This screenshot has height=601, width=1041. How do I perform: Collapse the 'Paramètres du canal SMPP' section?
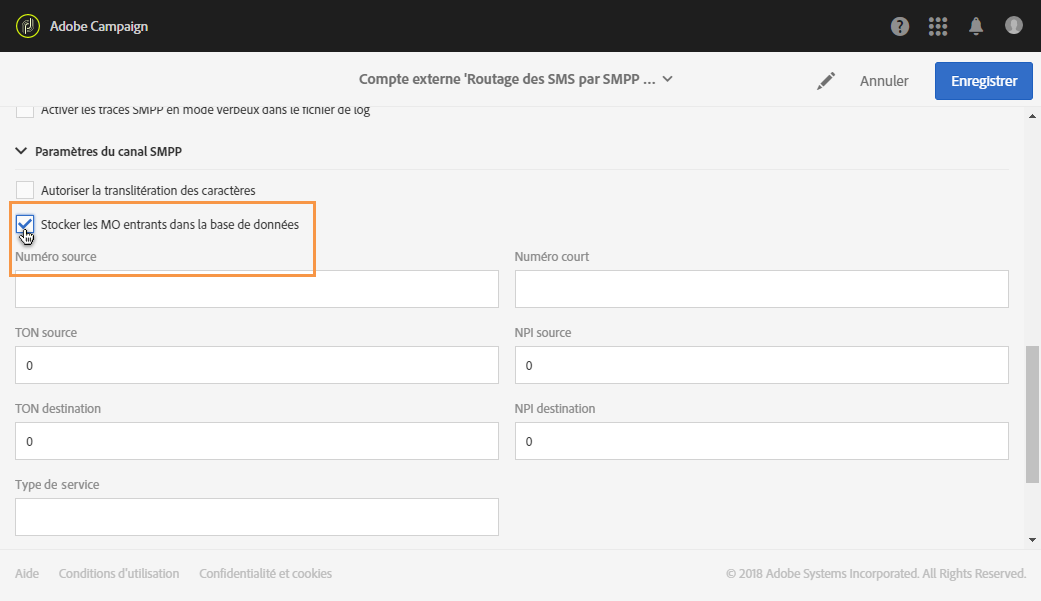point(22,152)
